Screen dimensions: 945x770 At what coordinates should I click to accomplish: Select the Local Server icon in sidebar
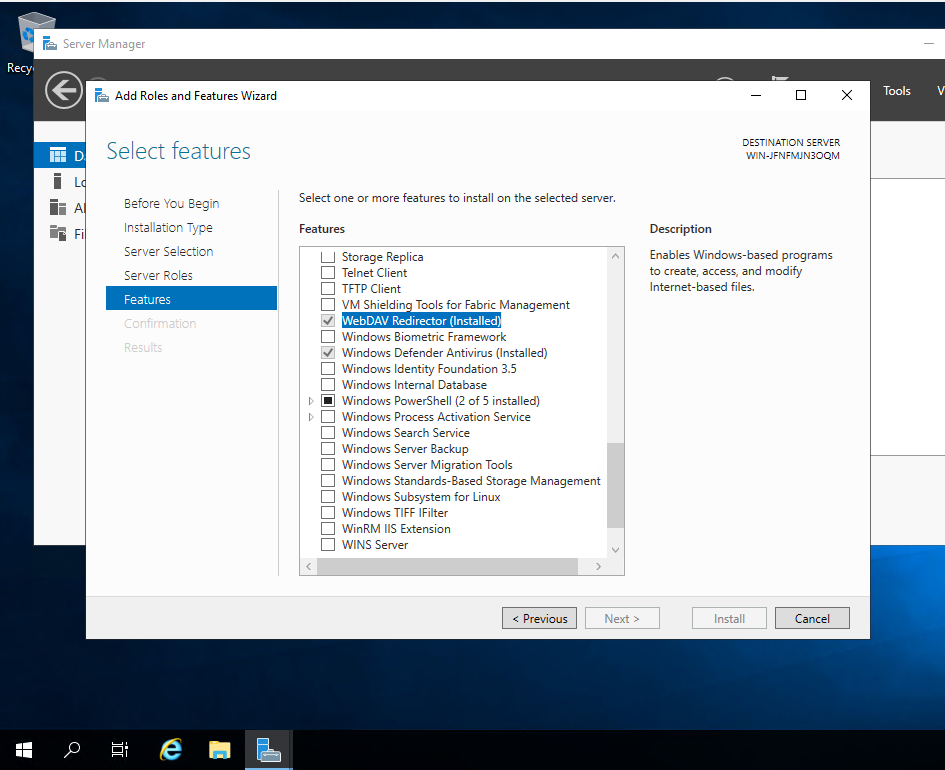(58, 181)
